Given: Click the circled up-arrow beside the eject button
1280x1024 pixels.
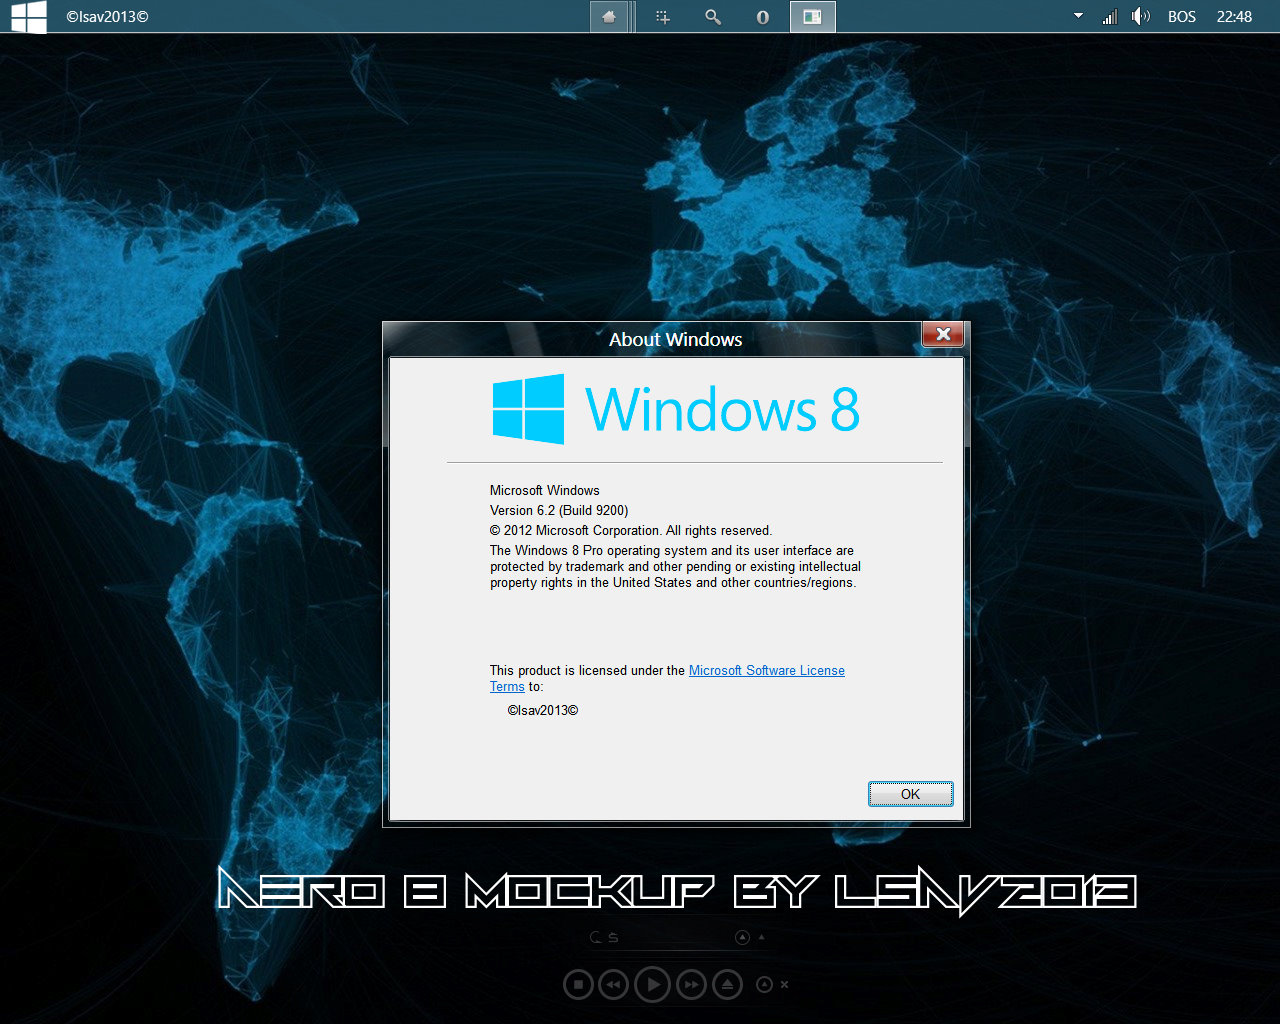Looking at the screenshot, I should click(x=764, y=985).
